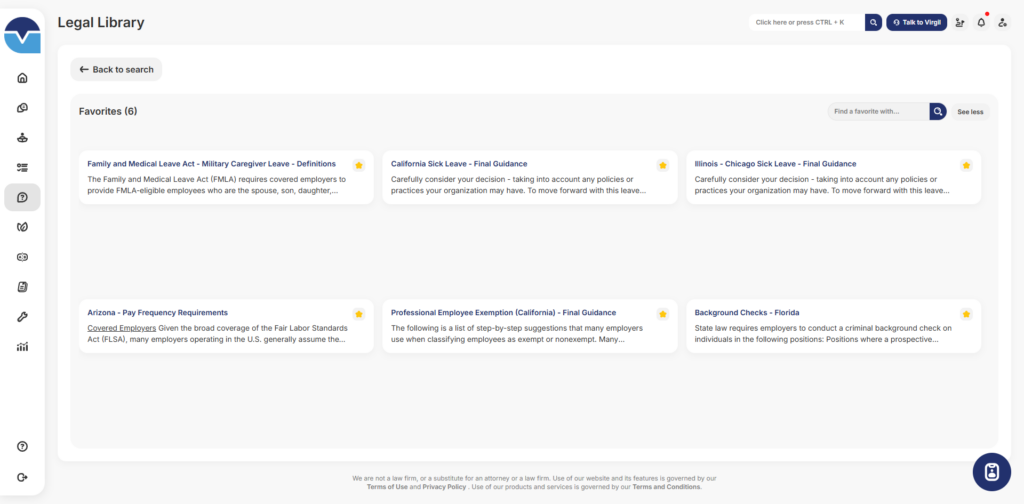Collapse favorites with See less
This screenshot has width=1024, height=504.
(970, 112)
